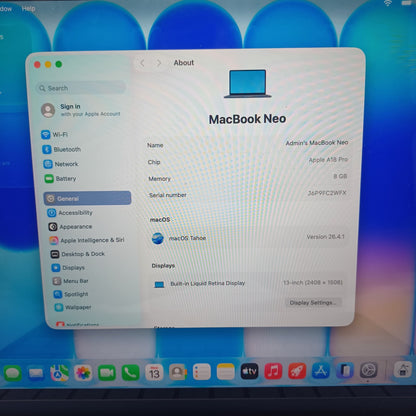This screenshot has height=416, width=416.
Task: Open Spotlight settings
Action: (x=71, y=294)
